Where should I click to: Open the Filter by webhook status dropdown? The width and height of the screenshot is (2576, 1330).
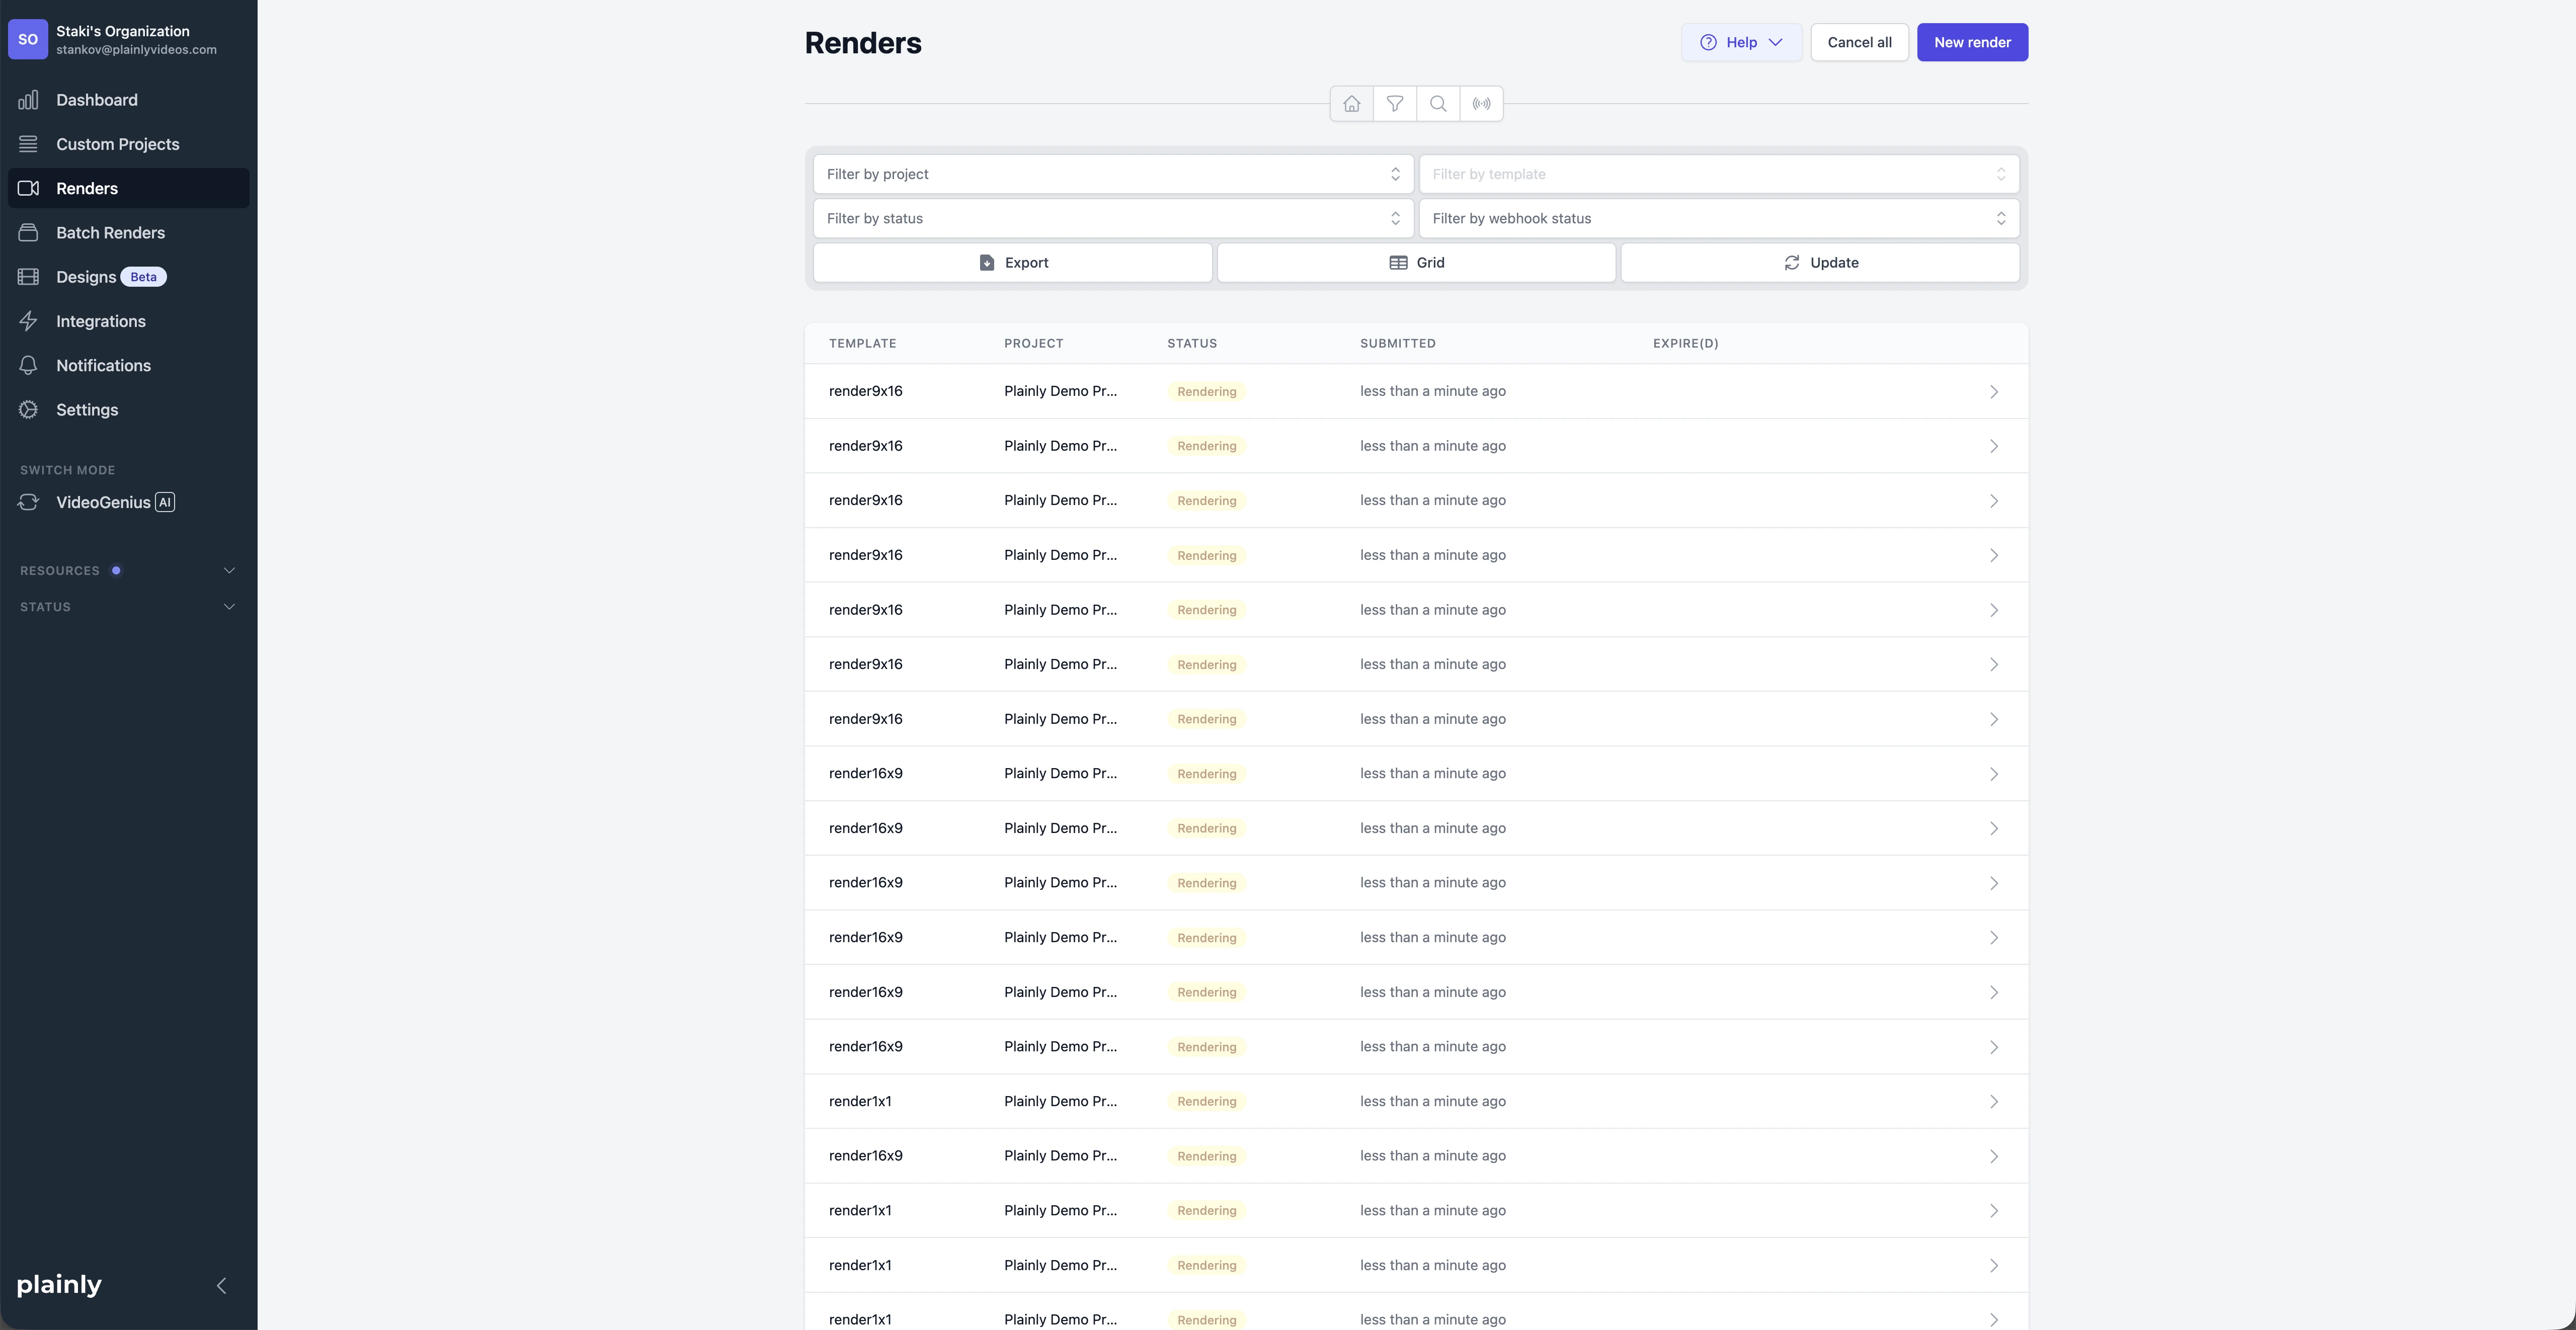point(1718,218)
